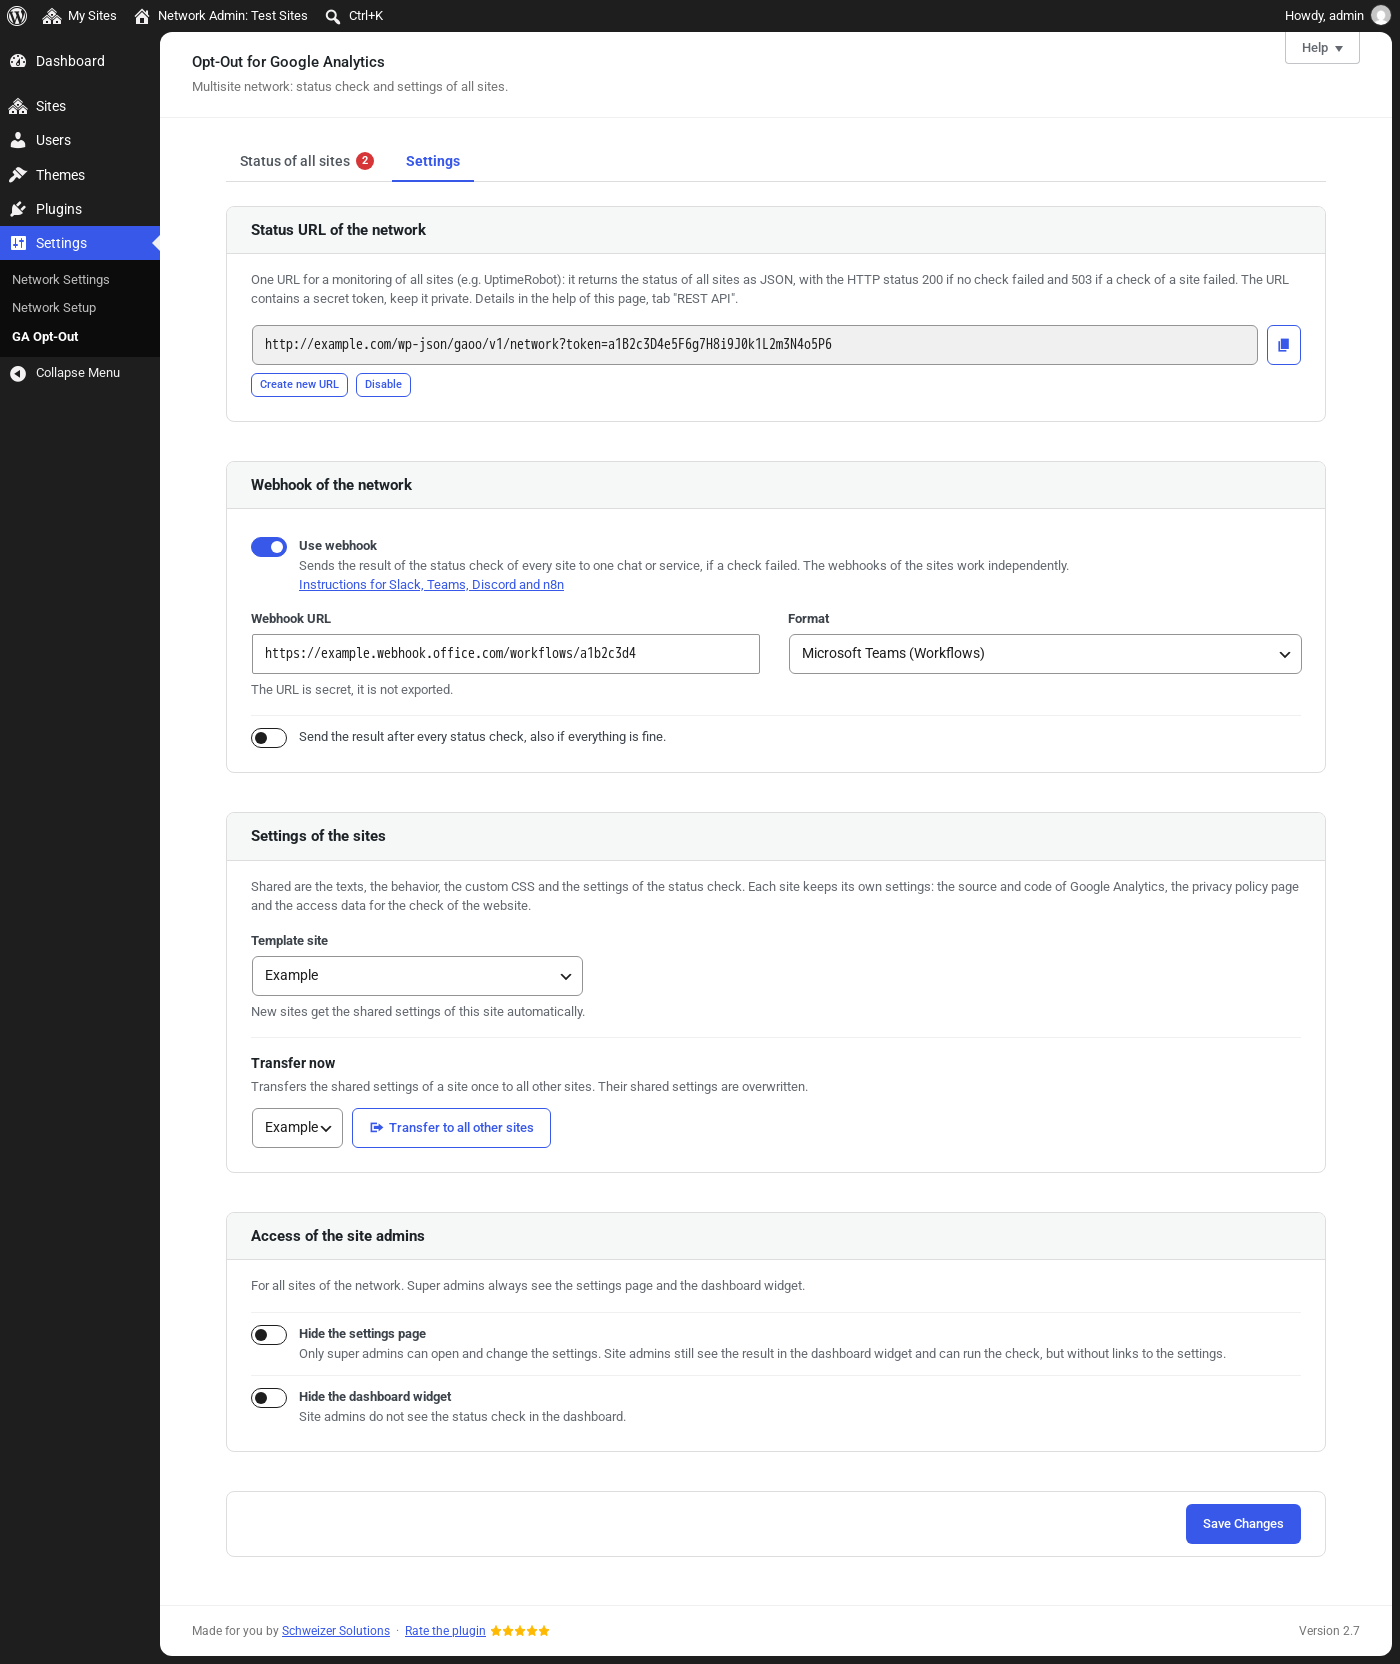Click the Sites icon in sidebar
Image resolution: width=1400 pixels, height=1664 pixels.
pos(18,106)
